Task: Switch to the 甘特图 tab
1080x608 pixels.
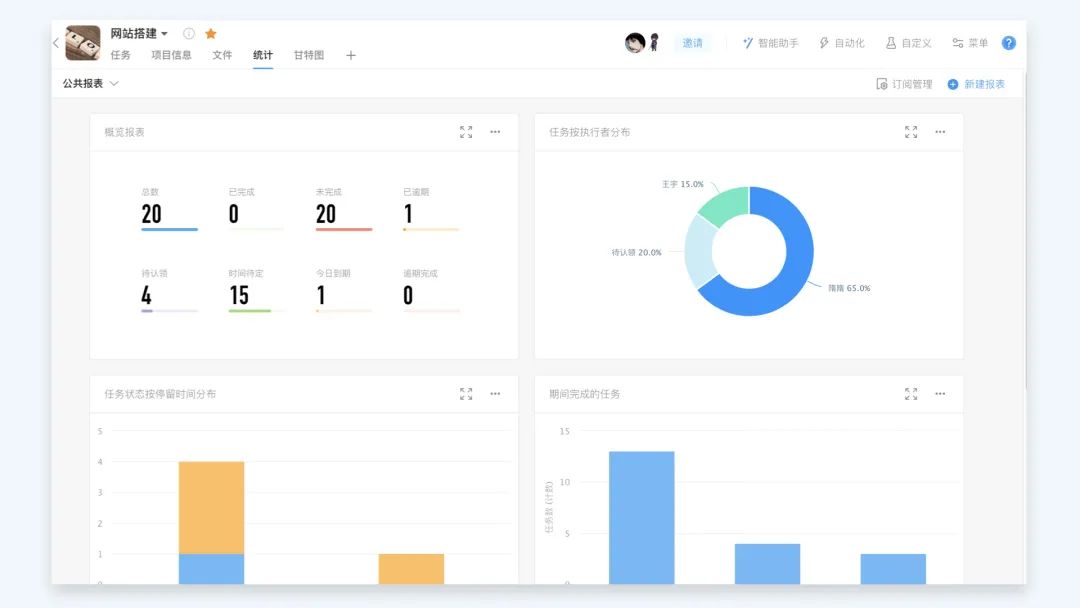Action: 309,55
